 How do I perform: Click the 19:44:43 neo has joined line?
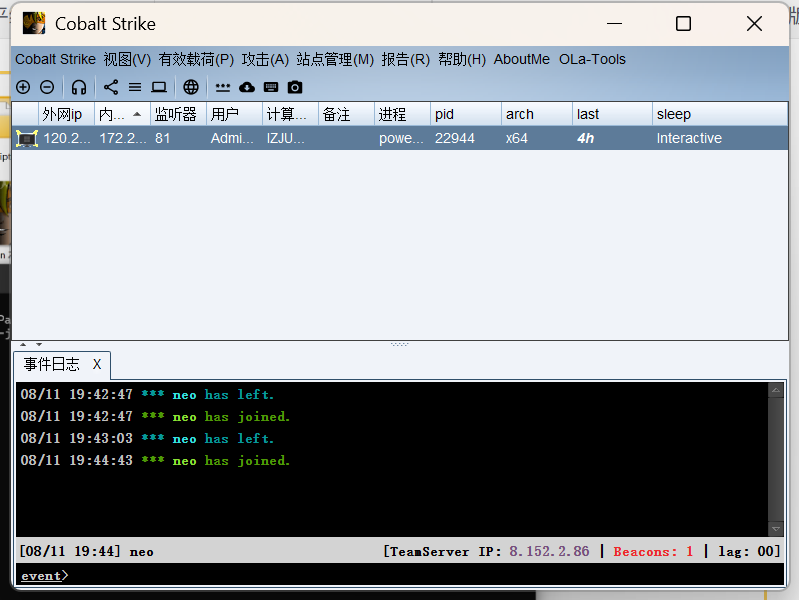(155, 461)
